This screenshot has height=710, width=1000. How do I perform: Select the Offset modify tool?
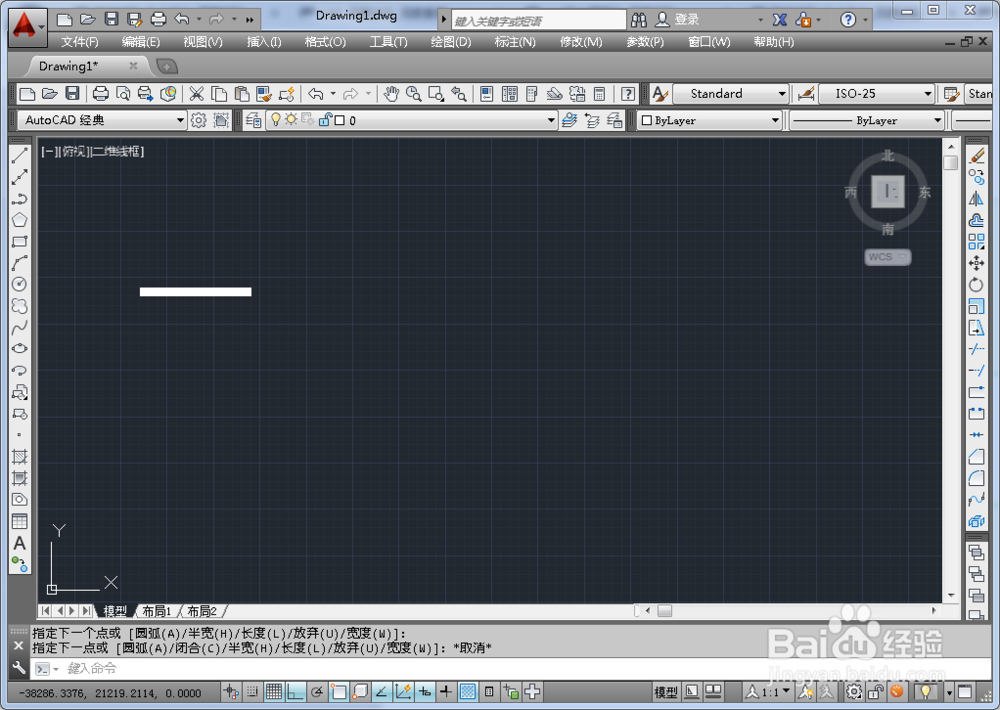click(x=976, y=221)
